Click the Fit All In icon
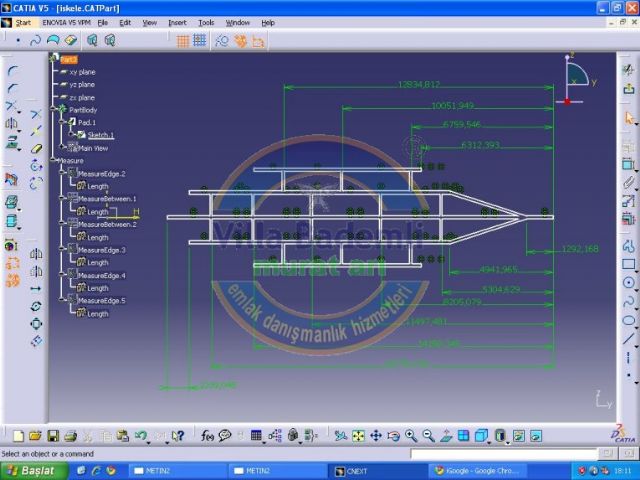 pos(358,436)
